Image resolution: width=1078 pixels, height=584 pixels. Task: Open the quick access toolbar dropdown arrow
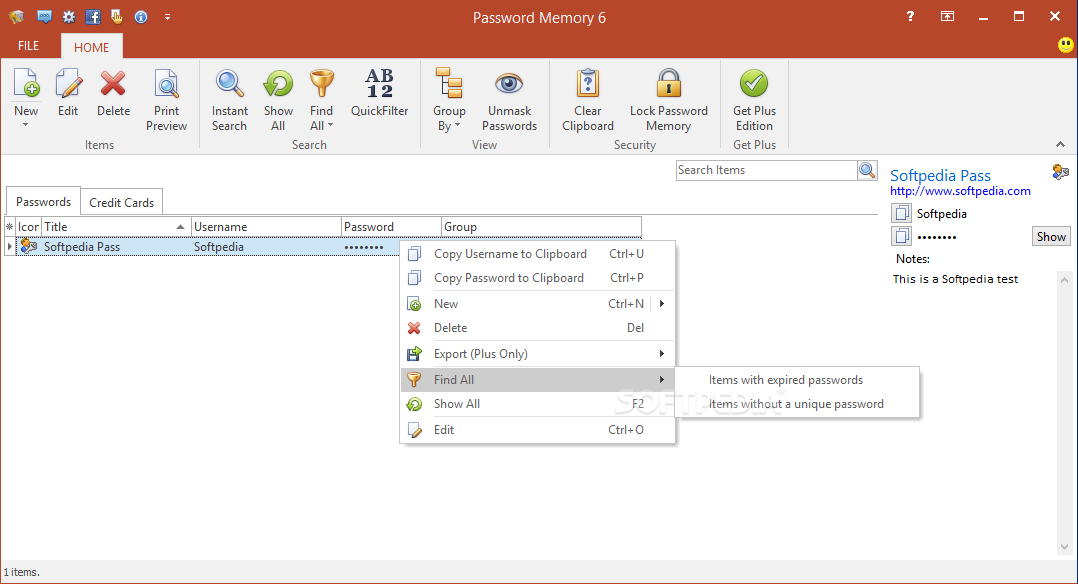click(167, 17)
